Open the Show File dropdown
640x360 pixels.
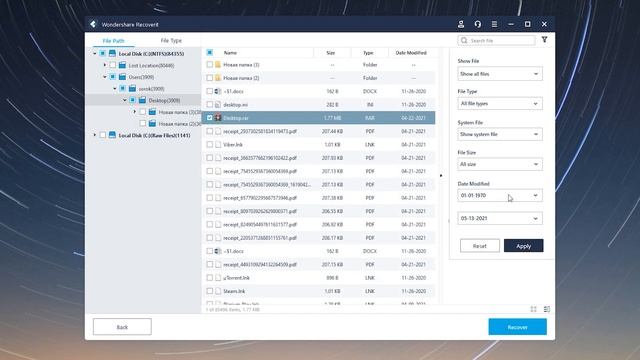click(500, 74)
